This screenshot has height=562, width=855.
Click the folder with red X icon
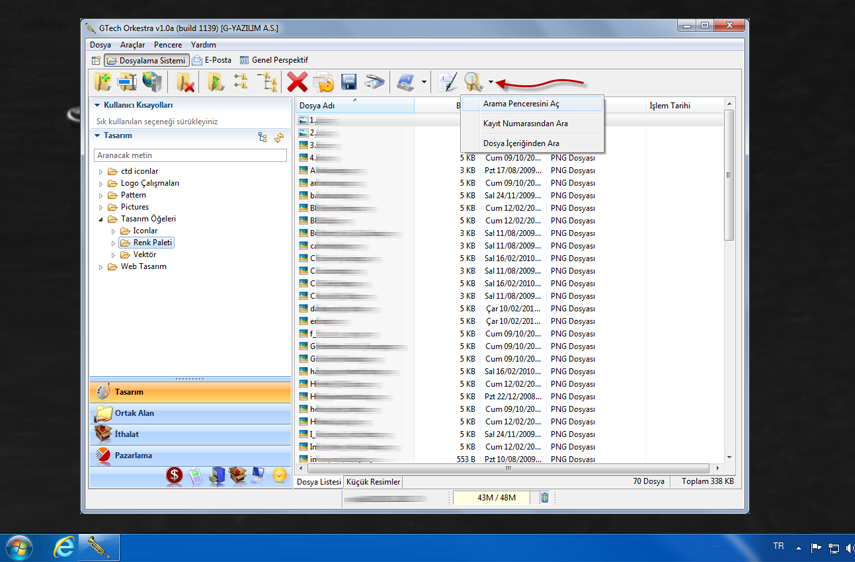[185, 82]
